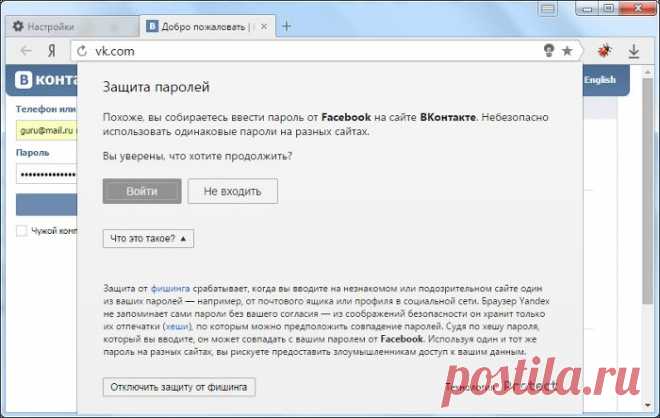
Task: Open a new tab with plus icon
Action: [287, 26]
